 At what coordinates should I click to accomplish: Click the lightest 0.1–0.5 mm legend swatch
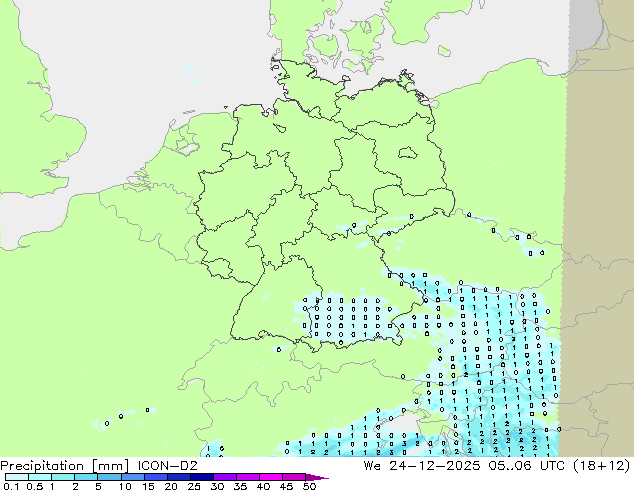coord(17,477)
